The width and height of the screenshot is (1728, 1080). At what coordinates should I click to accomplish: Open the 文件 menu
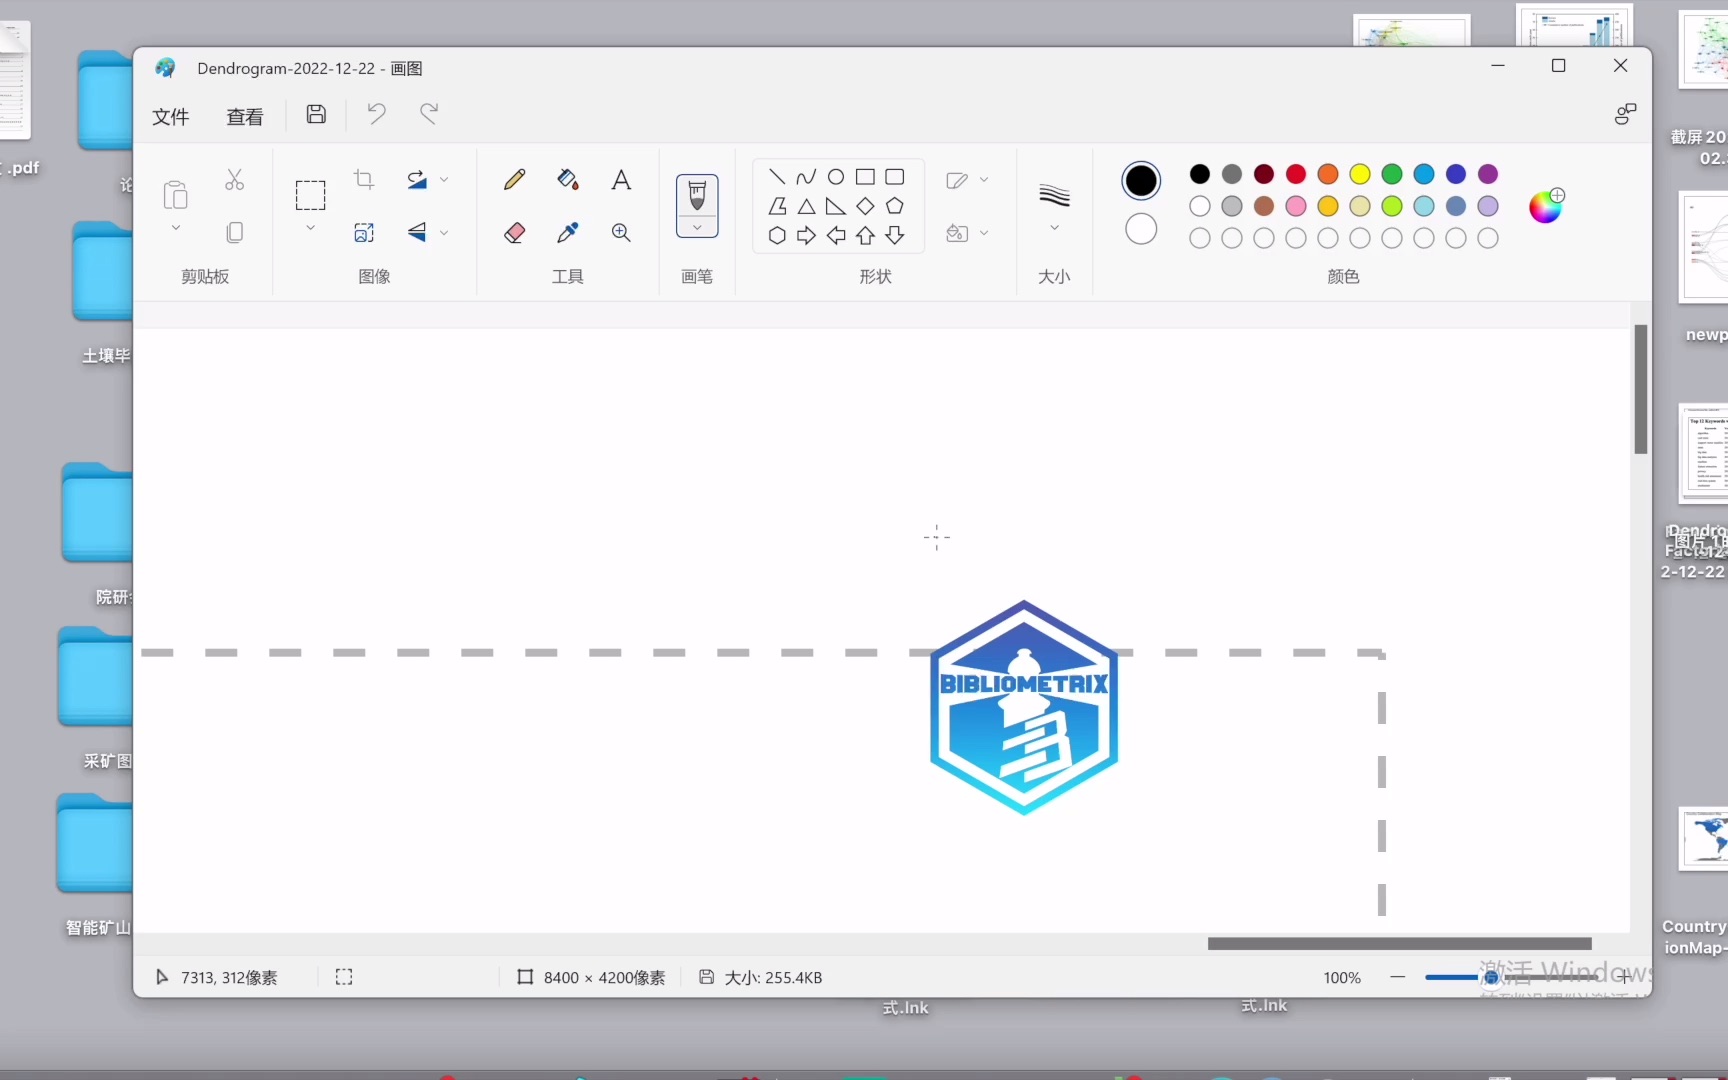[171, 117]
